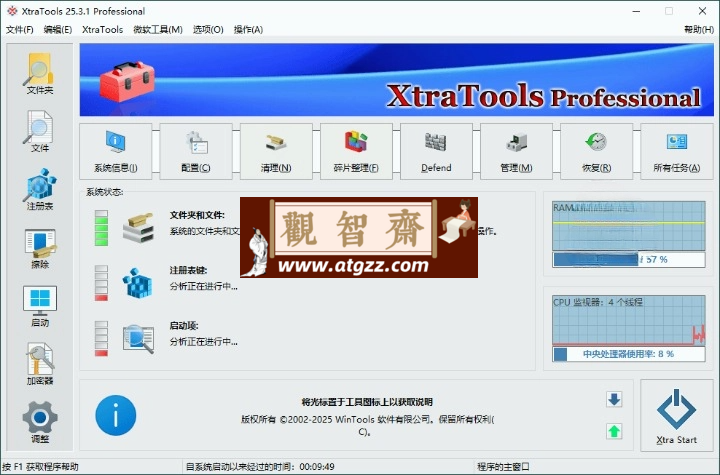The image size is (720, 475).
Task: Open the 选项(O) menu
Action: pyautogui.click(x=208, y=29)
